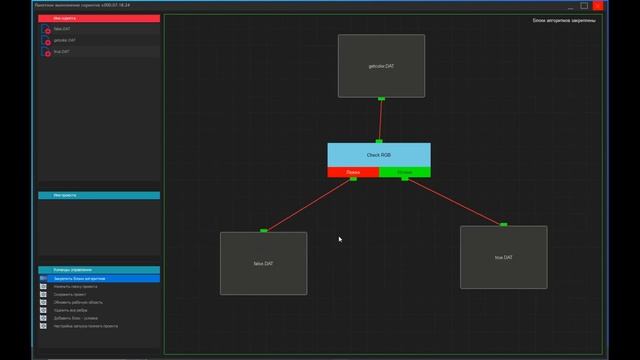This screenshot has width=640, height=360.
Task: Select the blue Check RGB condition block
Action: [379, 155]
